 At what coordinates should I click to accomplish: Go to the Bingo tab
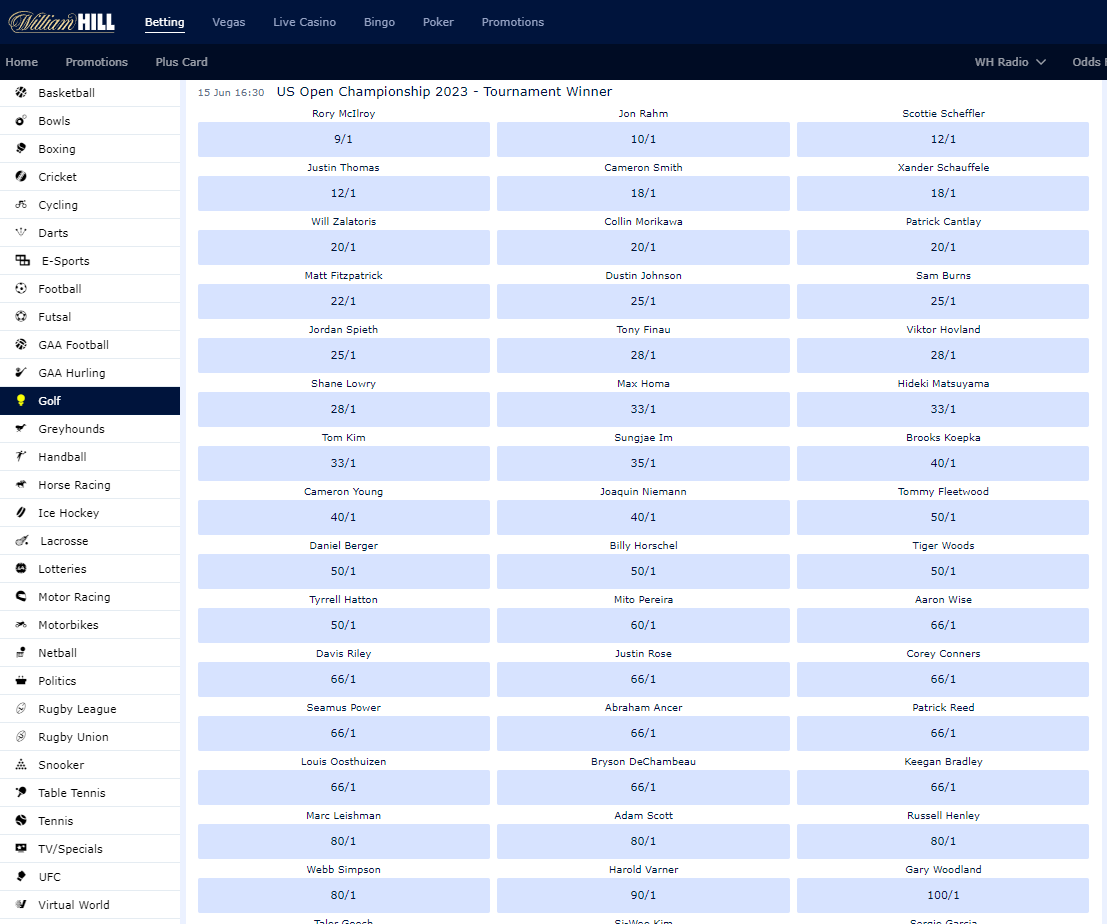click(379, 22)
